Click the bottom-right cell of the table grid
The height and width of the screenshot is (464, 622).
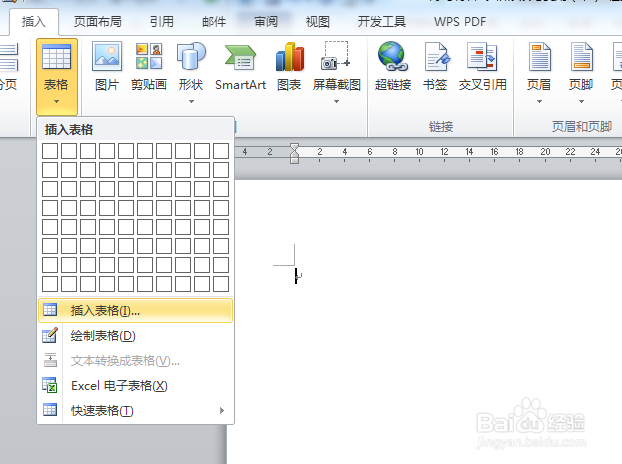[221, 284]
